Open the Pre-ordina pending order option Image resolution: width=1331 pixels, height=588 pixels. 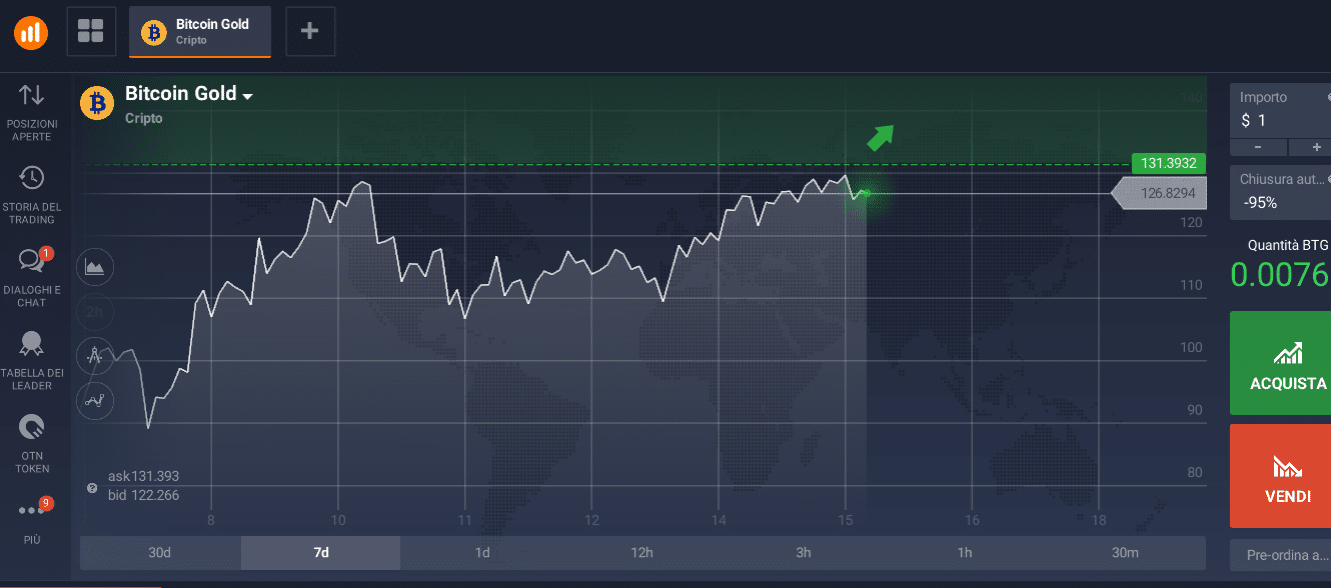coord(1281,555)
